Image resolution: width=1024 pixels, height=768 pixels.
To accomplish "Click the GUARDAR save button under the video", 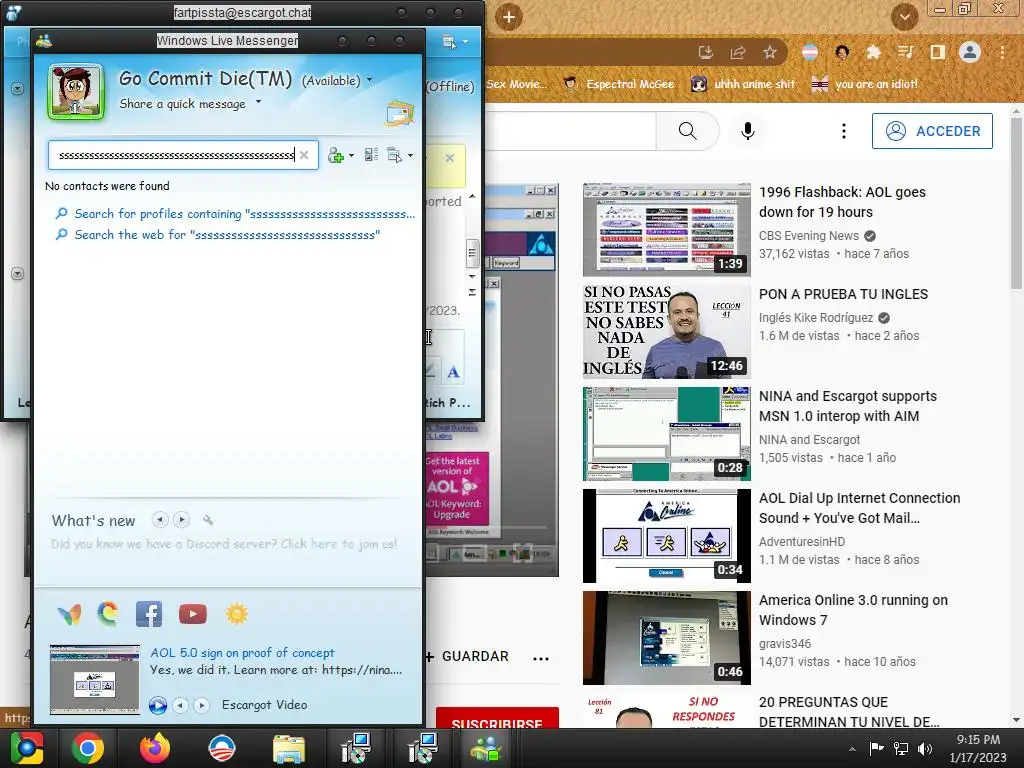I will (467, 656).
